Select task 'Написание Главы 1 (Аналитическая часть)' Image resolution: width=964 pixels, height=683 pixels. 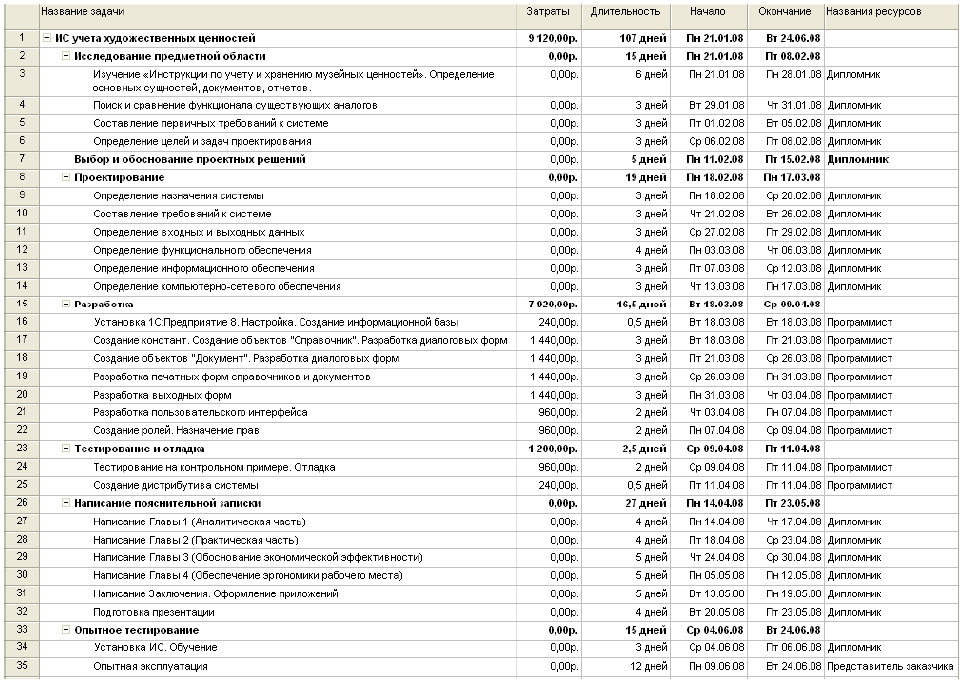(x=199, y=521)
